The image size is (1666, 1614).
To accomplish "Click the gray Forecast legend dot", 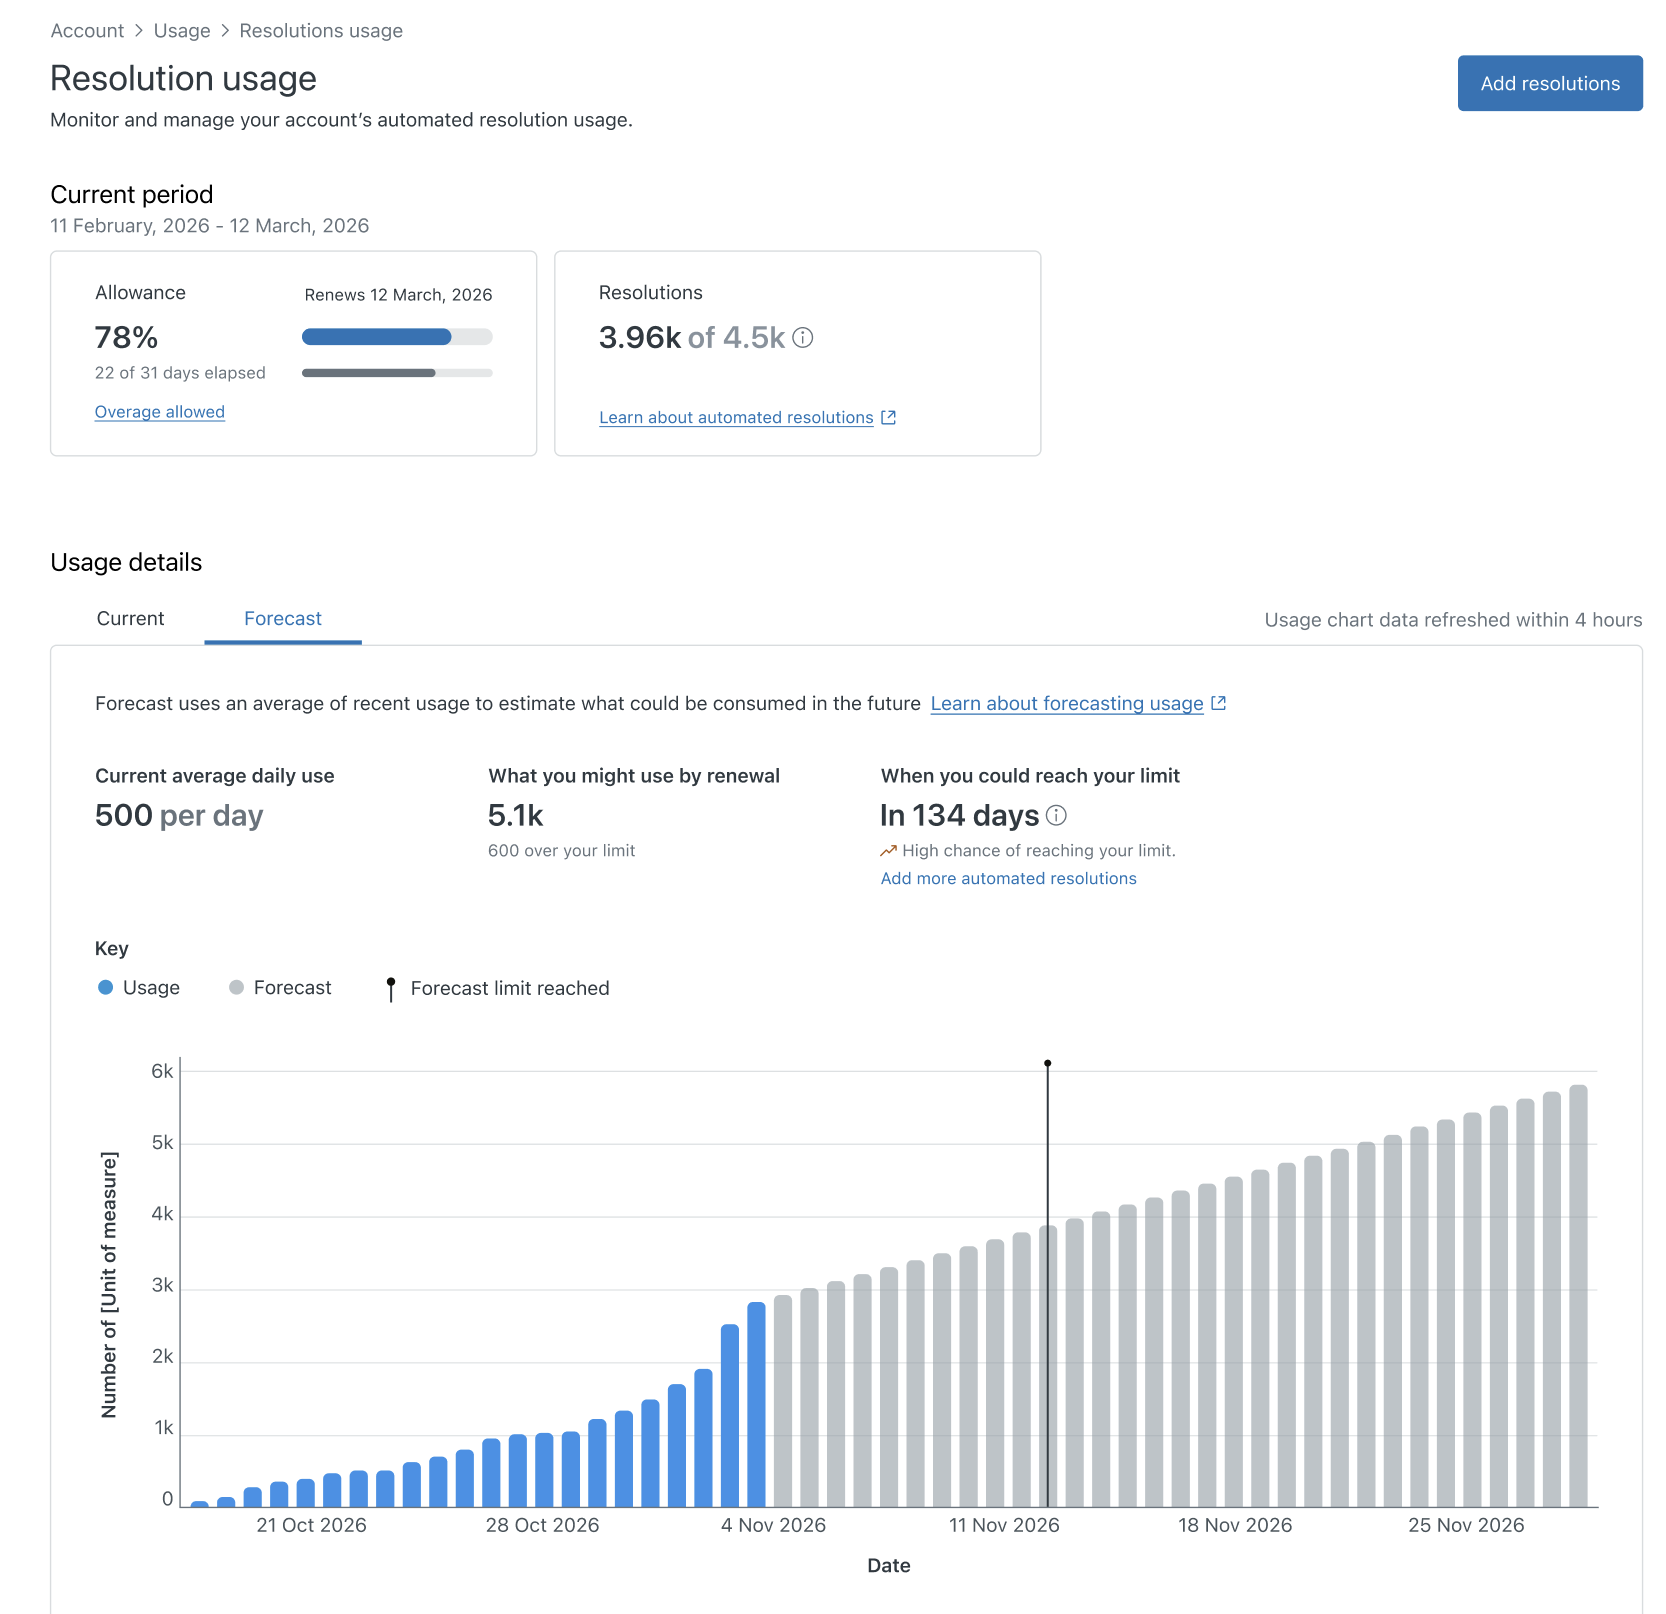I will [236, 988].
